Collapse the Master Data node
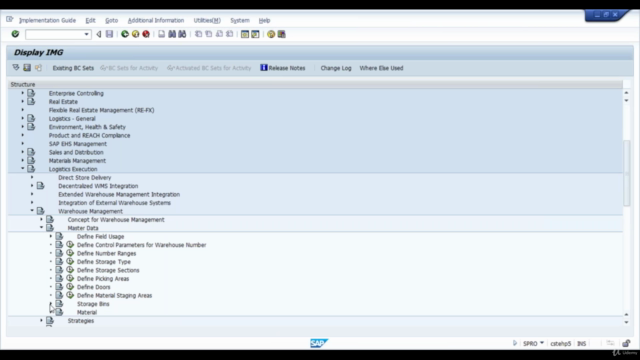This screenshot has height=360, width=640. click(x=42, y=227)
